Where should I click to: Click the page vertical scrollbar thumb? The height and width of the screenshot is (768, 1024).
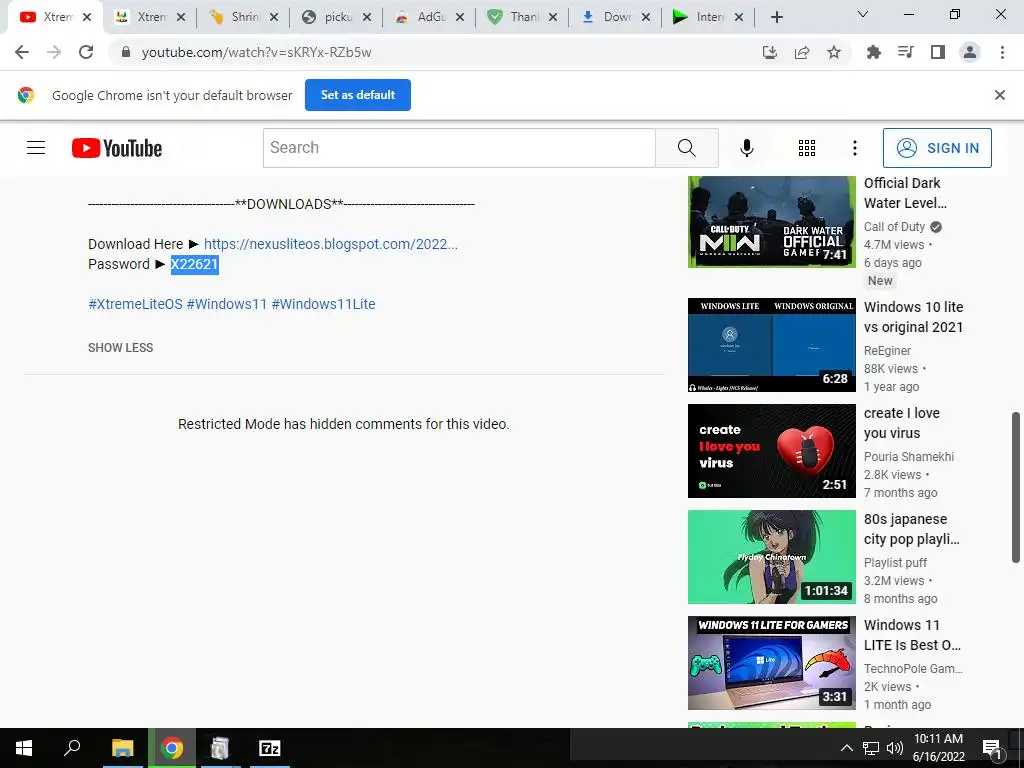point(1016,487)
